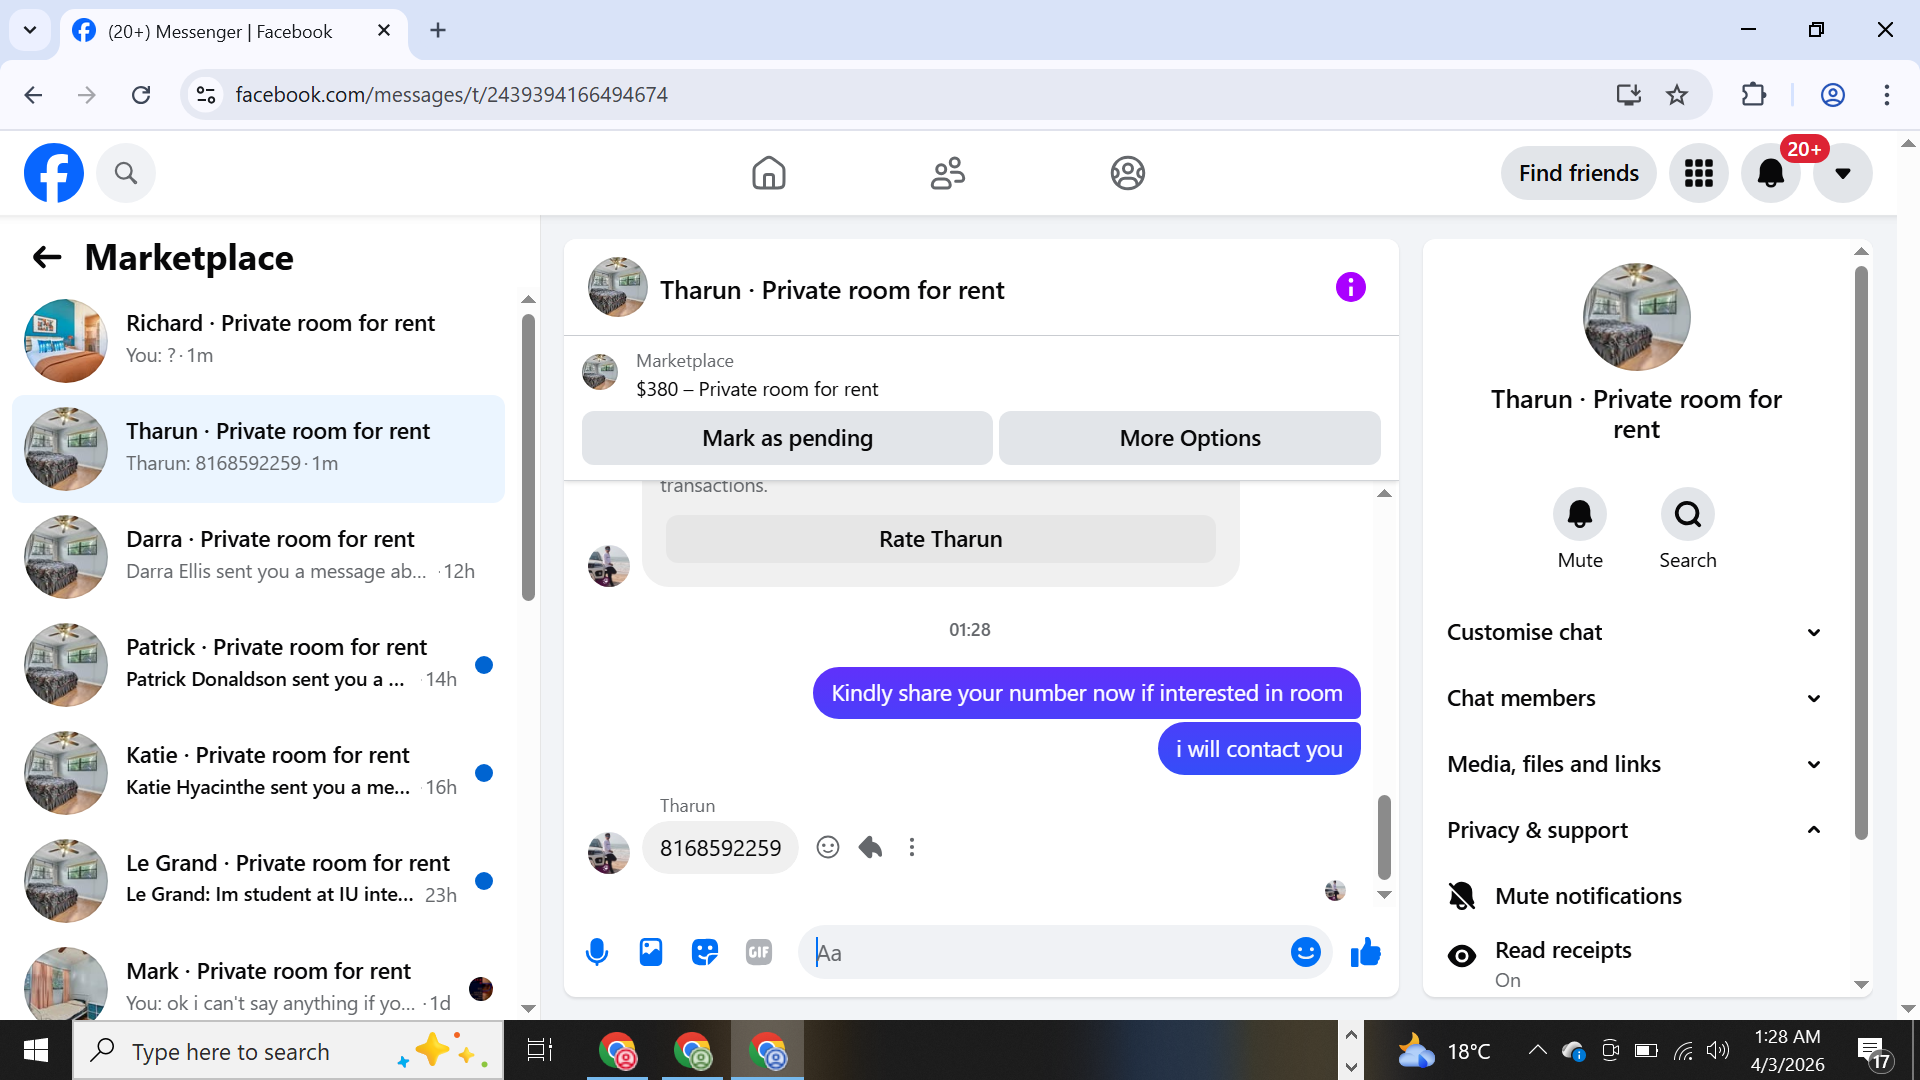
Task: Click the Find friends button
Action: pyautogui.click(x=1579, y=173)
